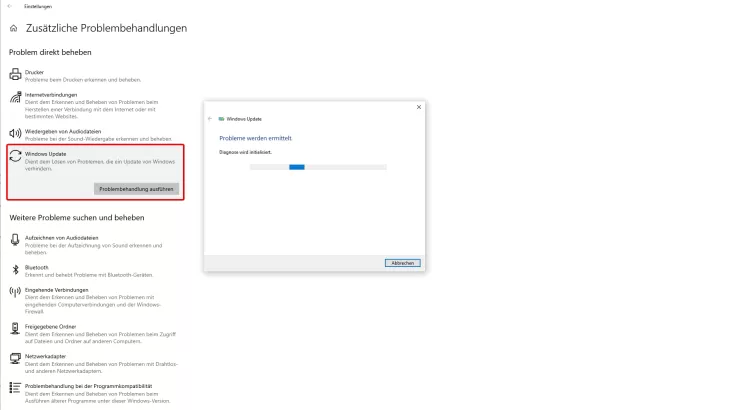Click the back arrow in the troubleshooter dialog
730x410 pixels.
pos(210,118)
